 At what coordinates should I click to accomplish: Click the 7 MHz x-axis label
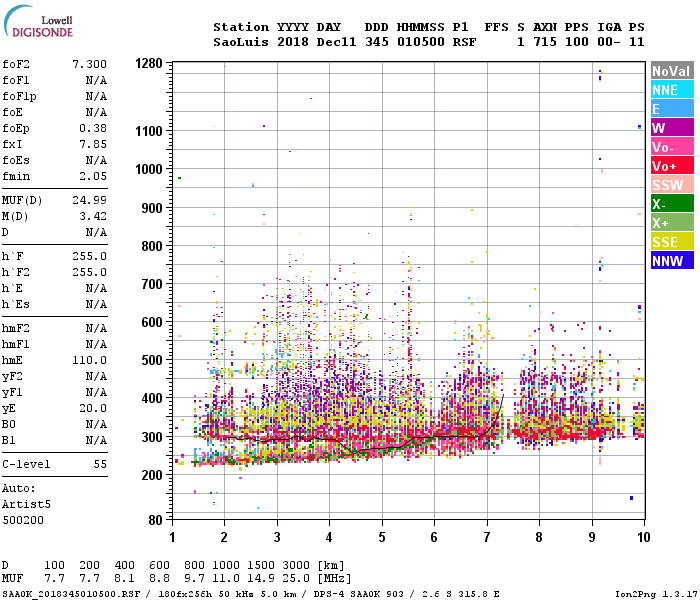[x=487, y=537]
